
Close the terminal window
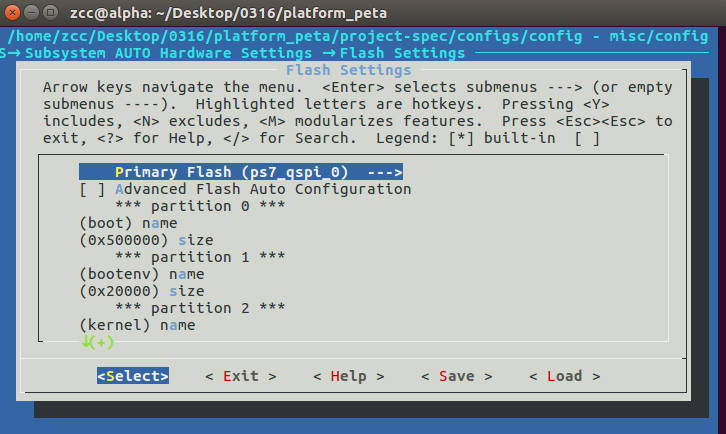coord(12,13)
